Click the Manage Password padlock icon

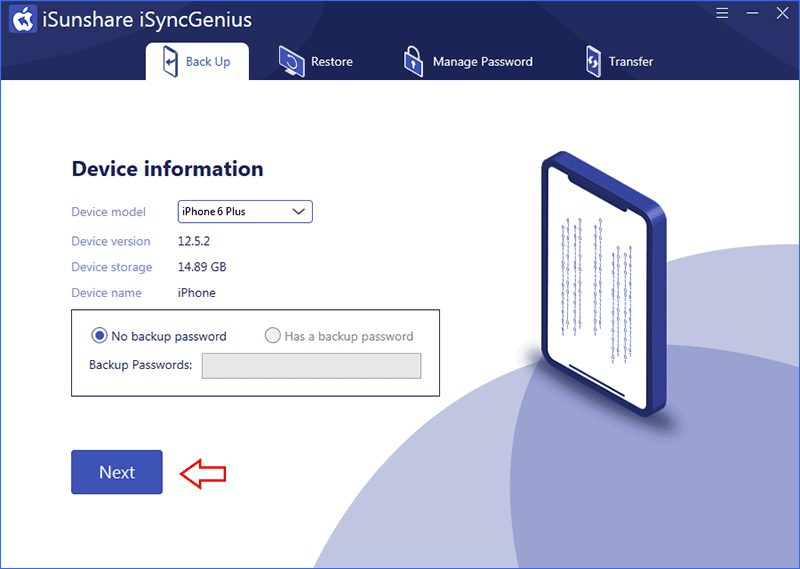tap(413, 62)
